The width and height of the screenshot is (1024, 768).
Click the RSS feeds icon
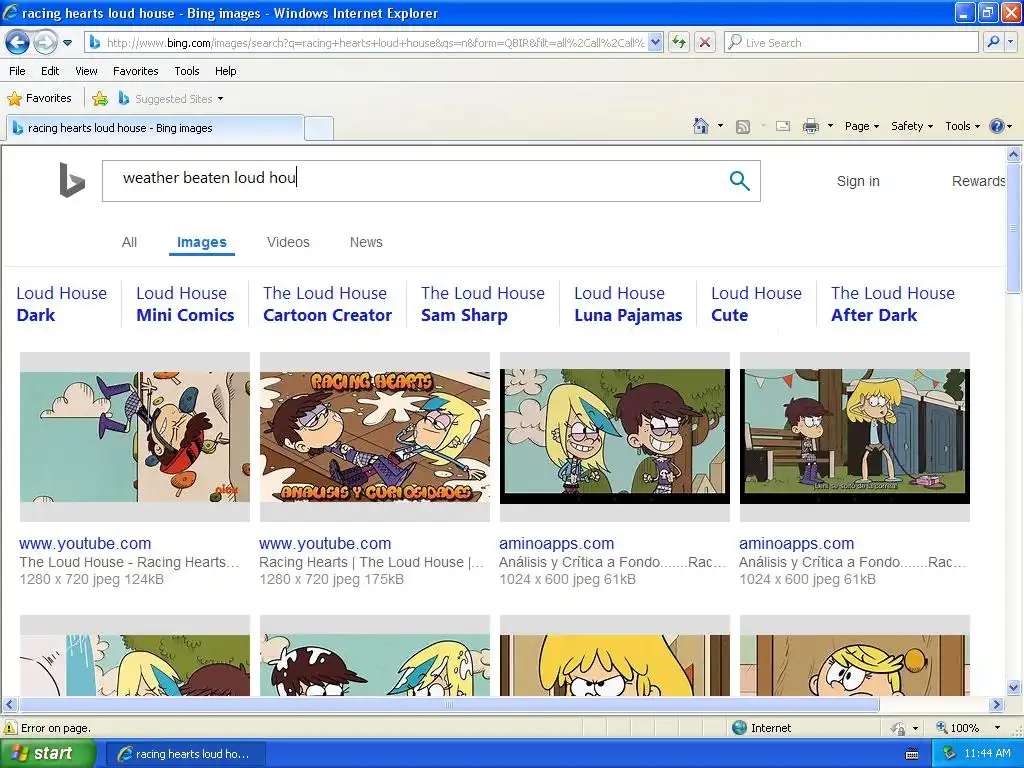tap(743, 127)
